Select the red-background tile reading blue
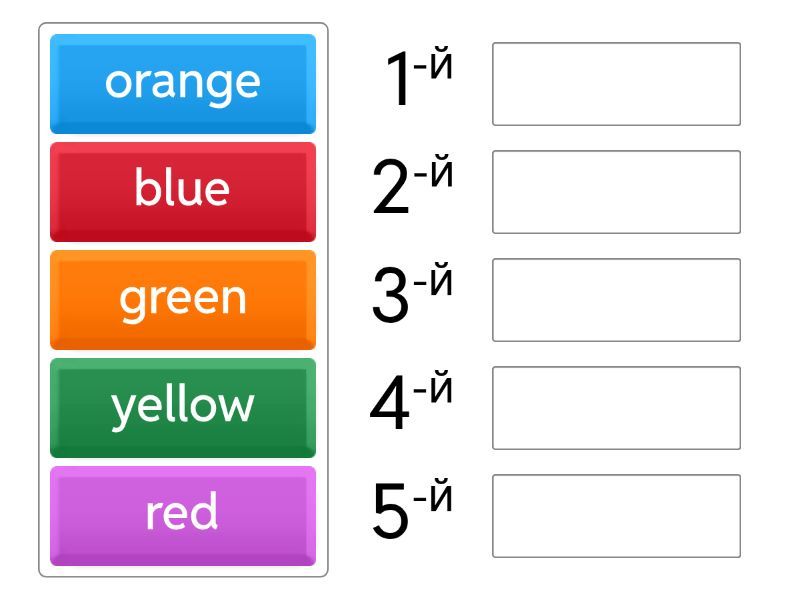This screenshot has height=600, width=800. [x=182, y=191]
